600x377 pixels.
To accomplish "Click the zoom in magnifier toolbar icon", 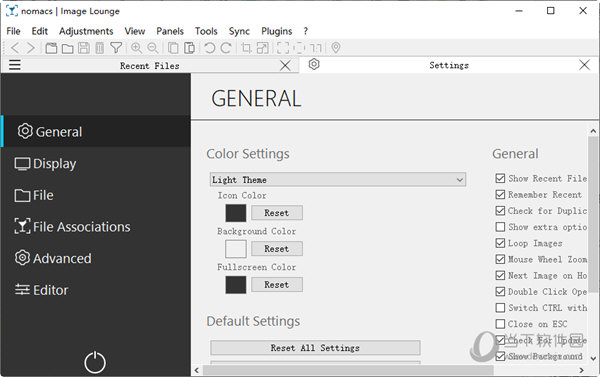I will point(136,48).
